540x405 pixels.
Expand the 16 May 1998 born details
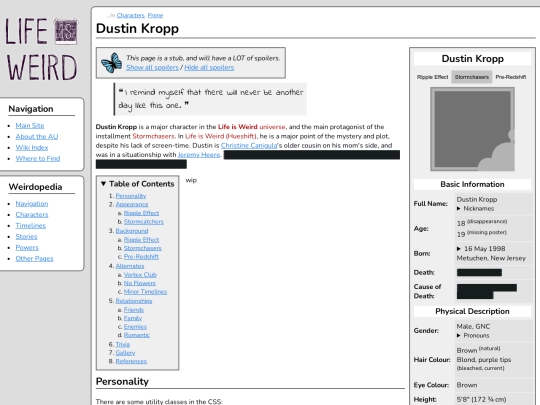tap(459, 249)
